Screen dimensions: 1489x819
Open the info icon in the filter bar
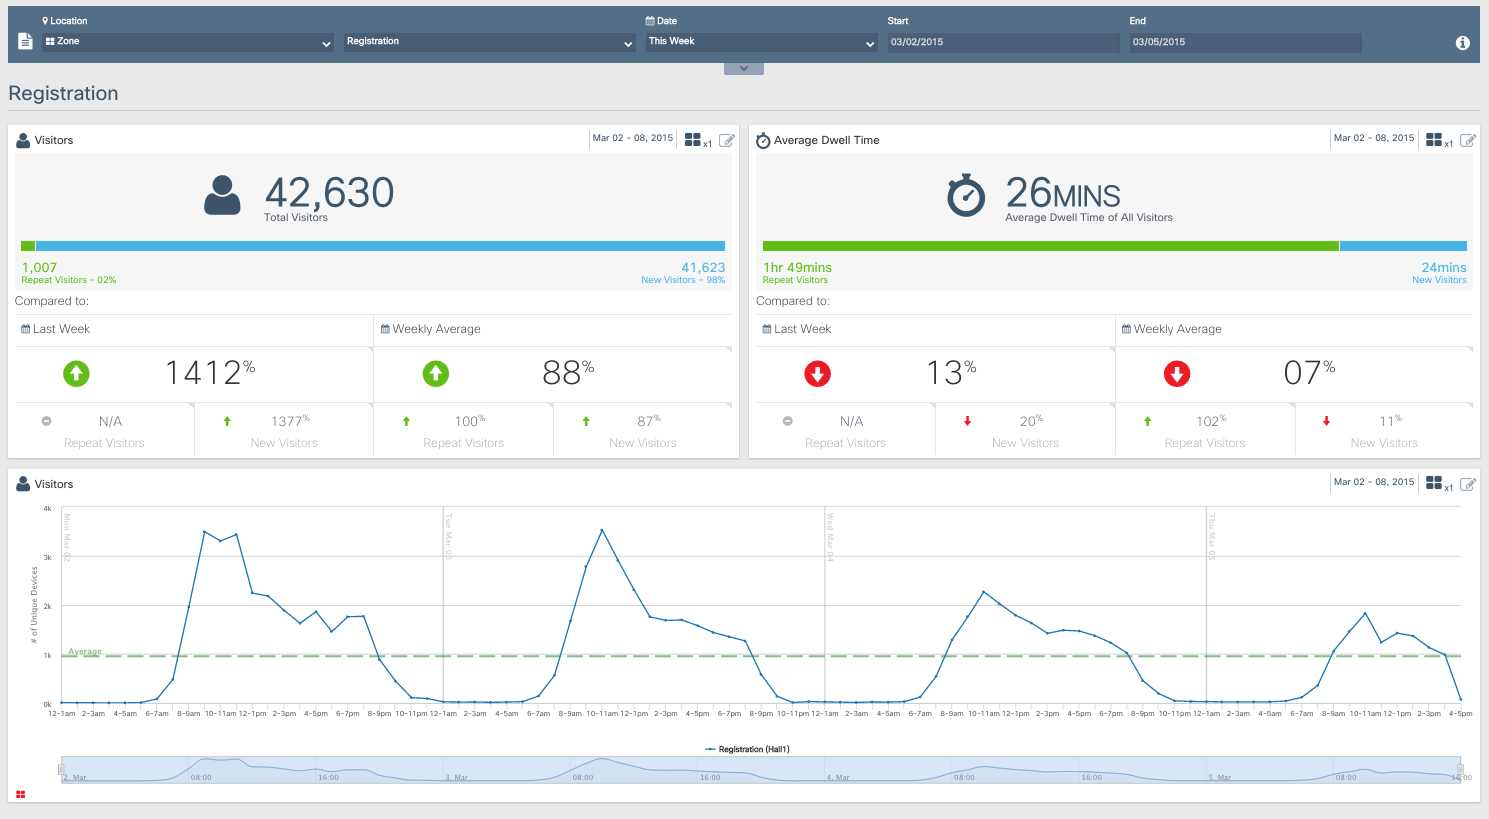(1462, 43)
